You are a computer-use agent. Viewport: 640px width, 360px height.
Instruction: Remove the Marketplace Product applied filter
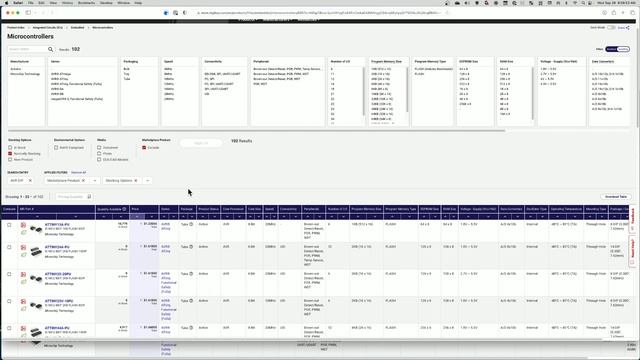(83, 180)
